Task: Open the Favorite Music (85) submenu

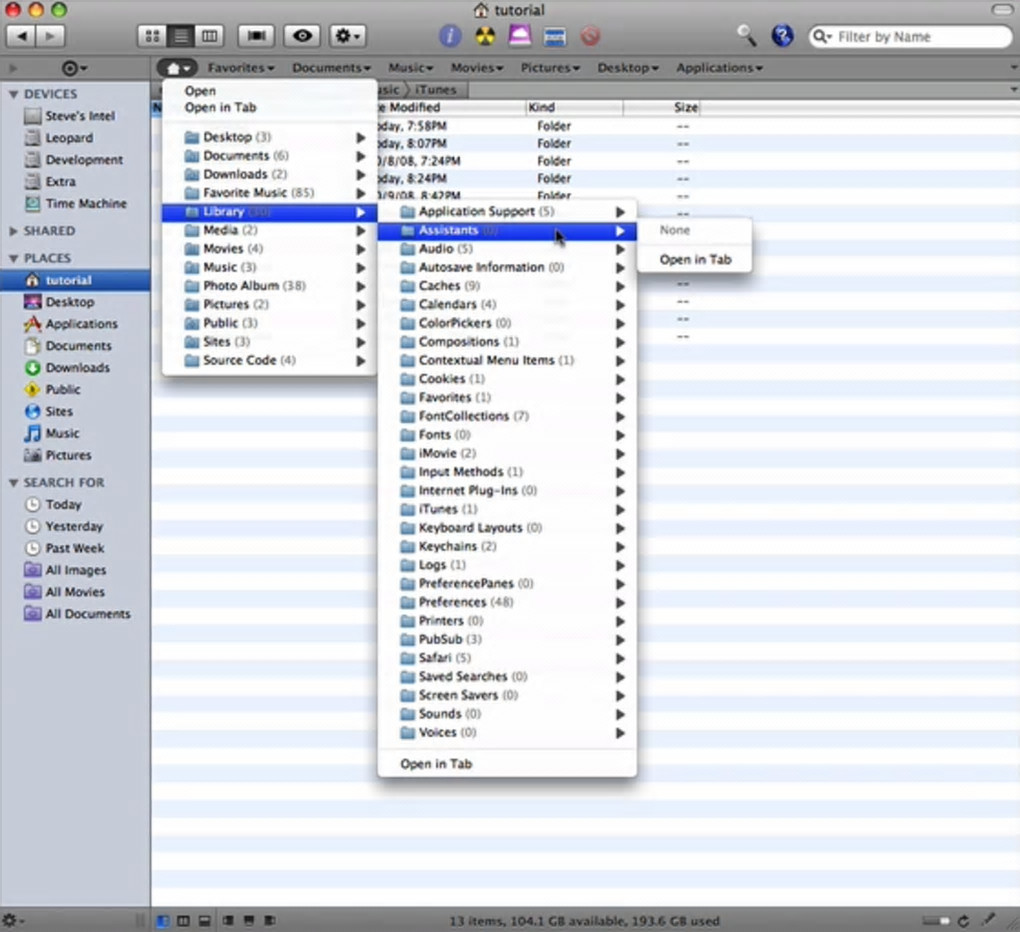Action: (269, 193)
